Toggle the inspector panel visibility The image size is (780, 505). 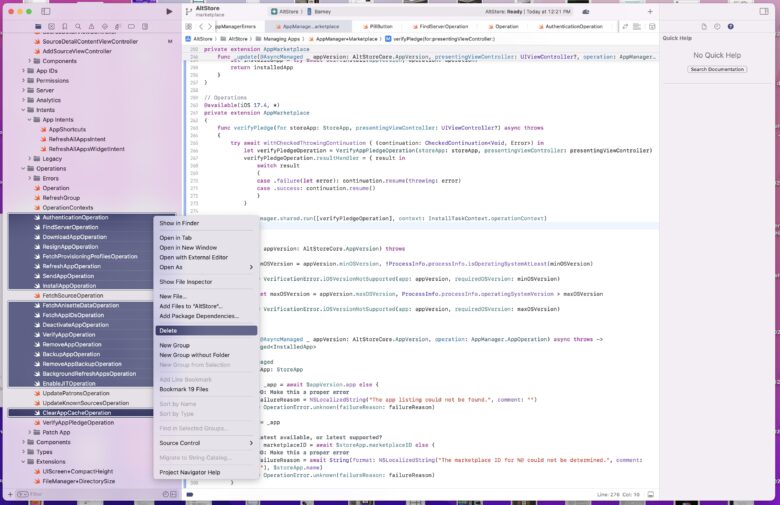coord(763,11)
